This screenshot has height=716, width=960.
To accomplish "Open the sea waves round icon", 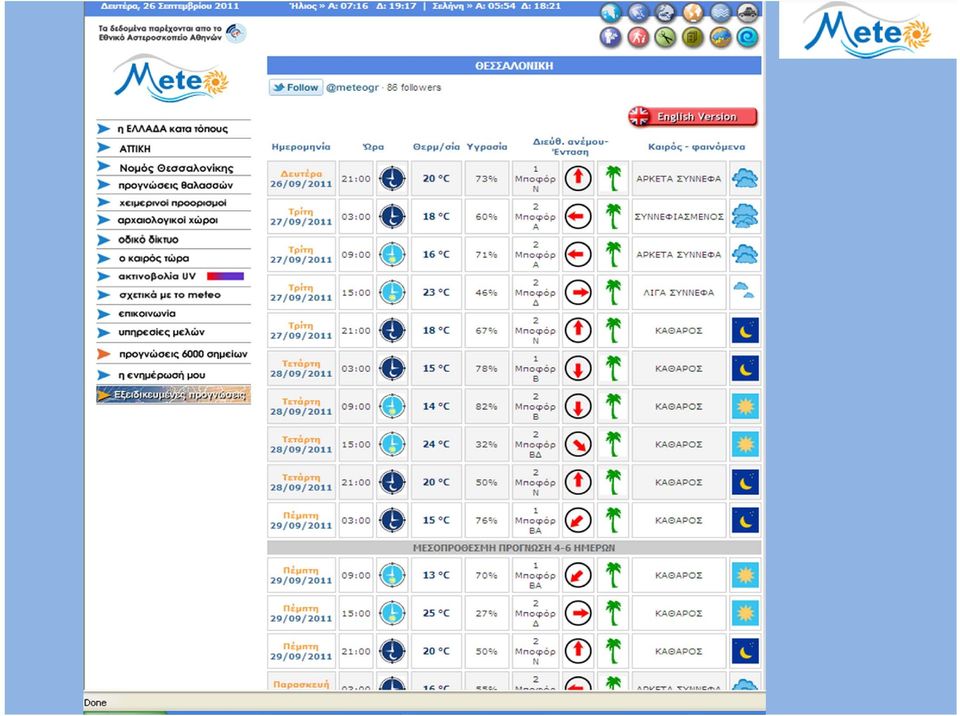I will [720, 13].
